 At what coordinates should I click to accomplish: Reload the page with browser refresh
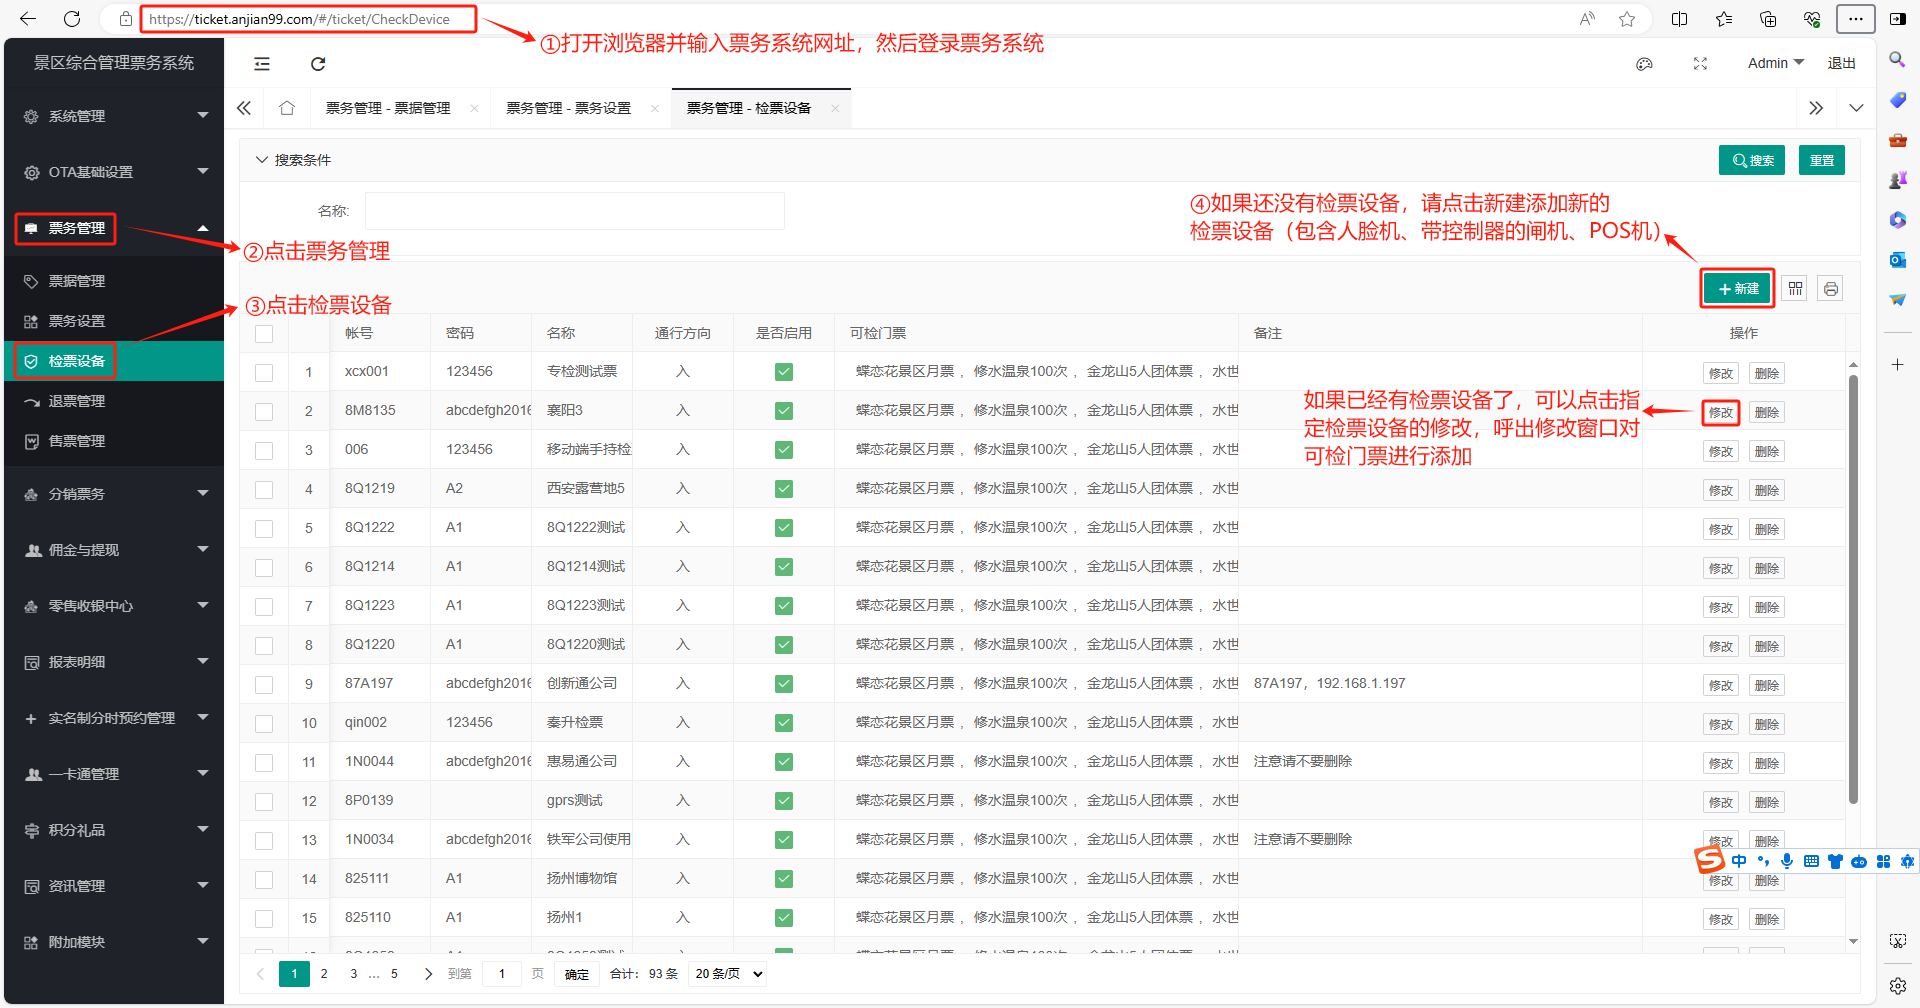(x=72, y=19)
